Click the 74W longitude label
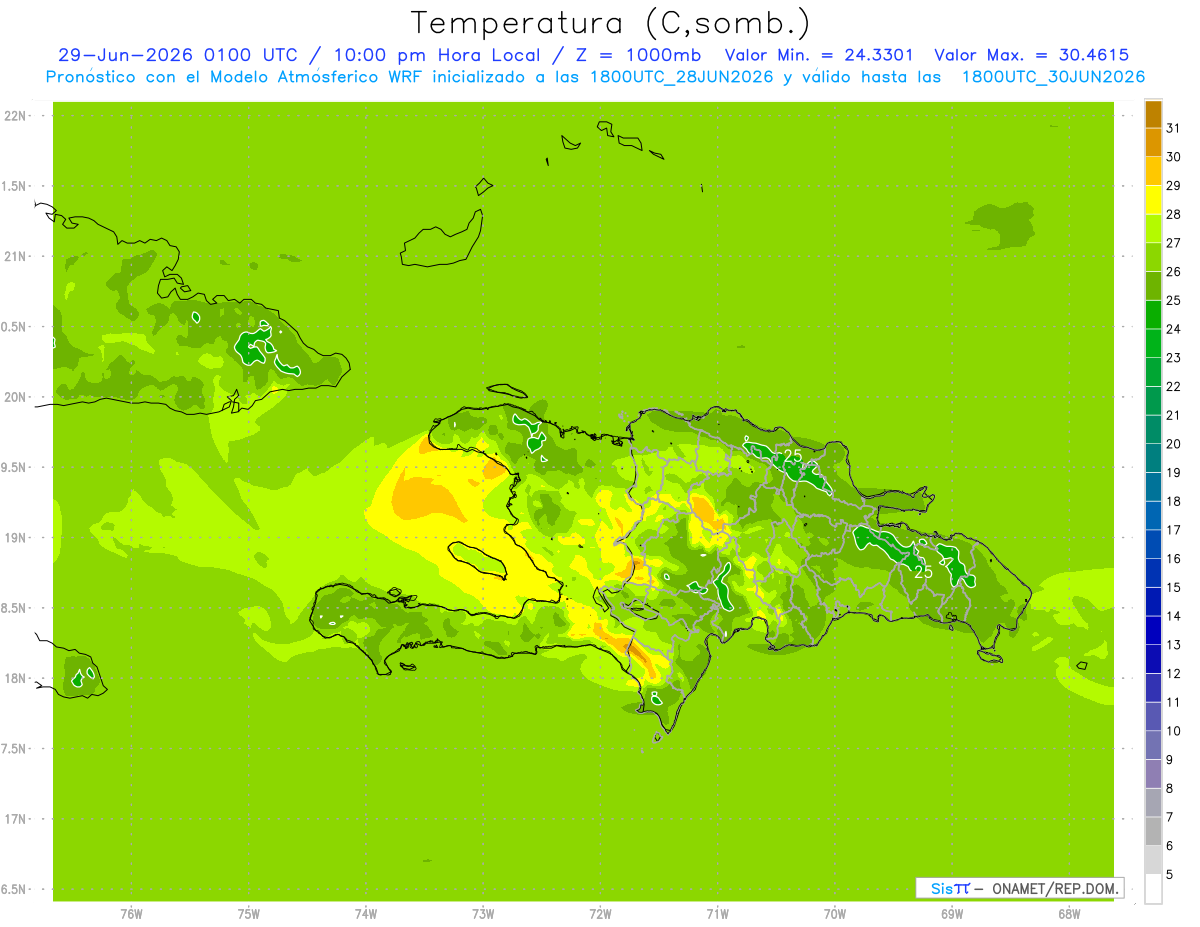Image resolution: width=1200 pixels, height=927 pixels. (x=366, y=914)
